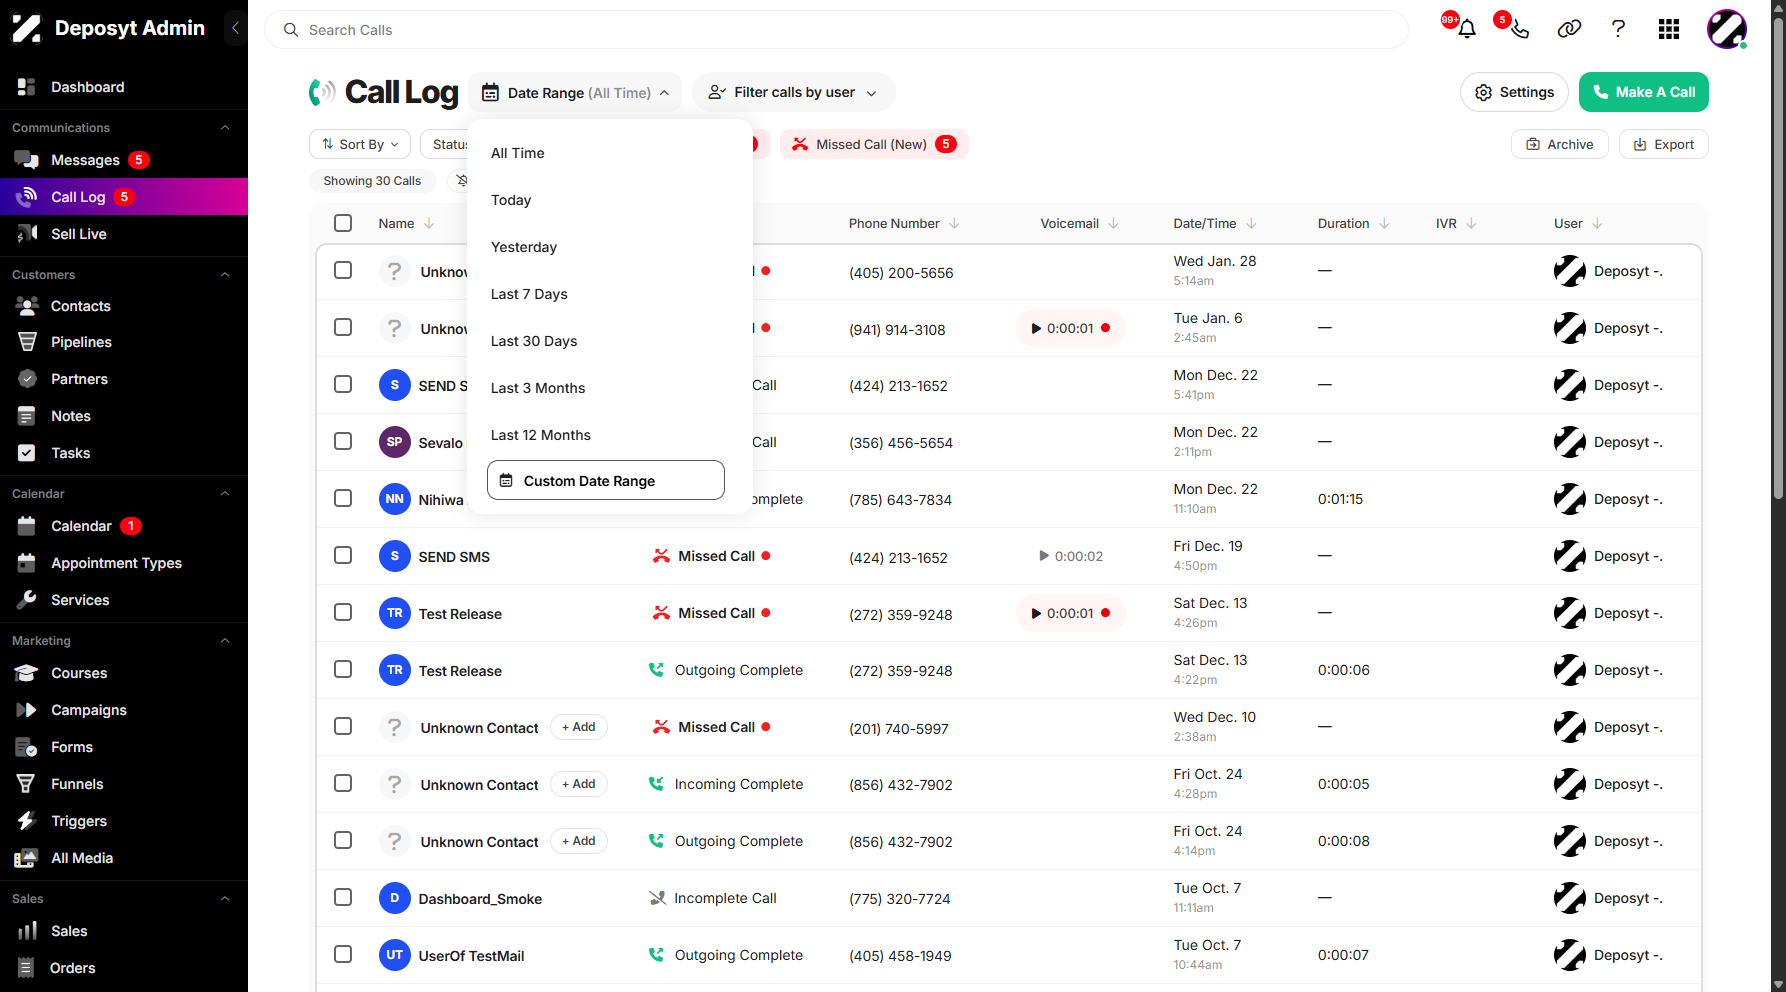Choose Today date range option

point(511,200)
